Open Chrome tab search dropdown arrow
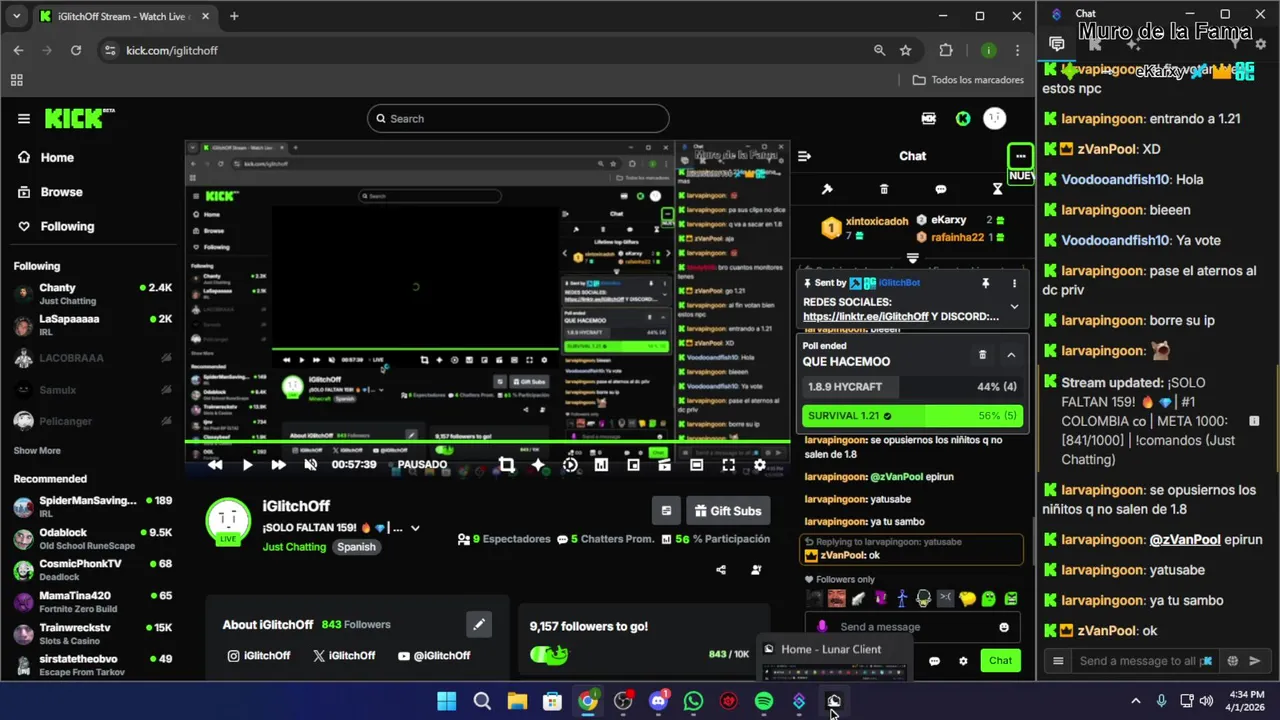Screen dimensions: 1280x720 tap(16, 17)
